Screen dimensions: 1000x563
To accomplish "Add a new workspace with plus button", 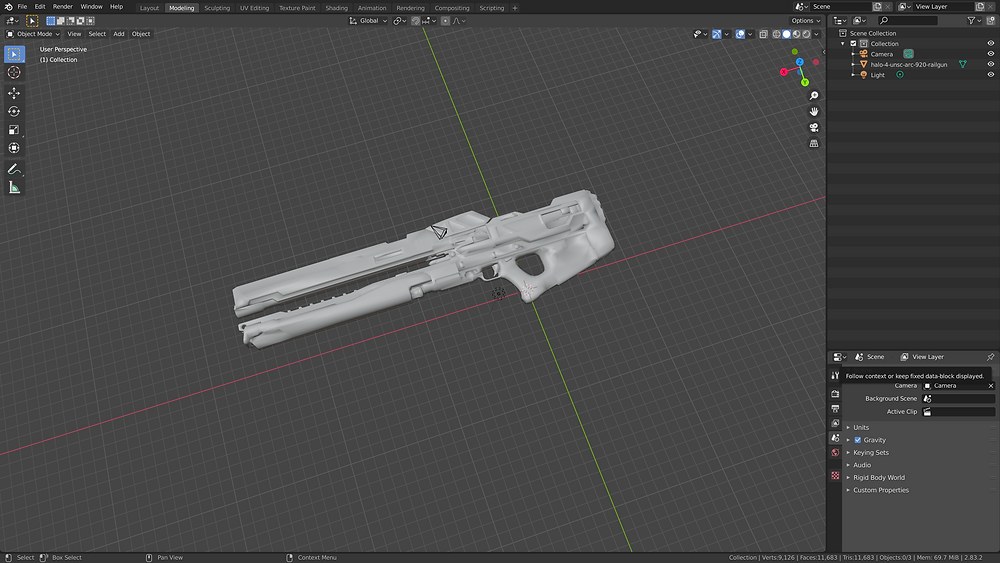I will tap(515, 8).
